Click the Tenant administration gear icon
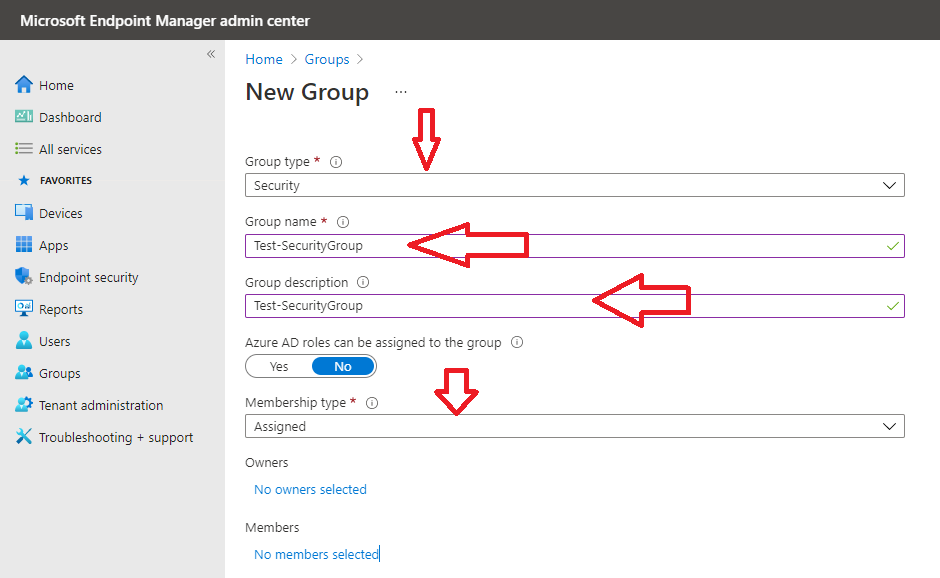The height and width of the screenshot is (578, 940). click(x=23, y=405)
